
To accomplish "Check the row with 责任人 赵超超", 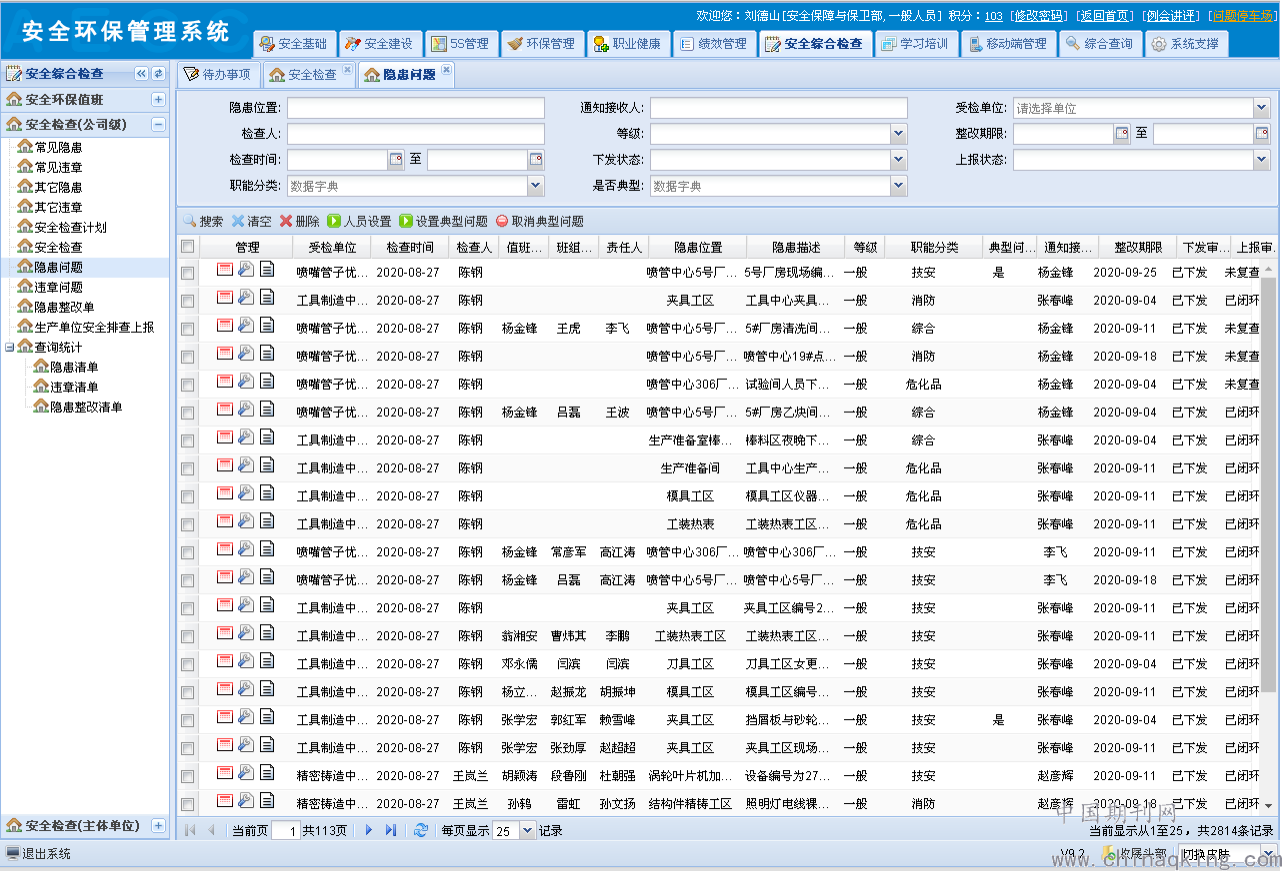I will [x=187, y=749].
